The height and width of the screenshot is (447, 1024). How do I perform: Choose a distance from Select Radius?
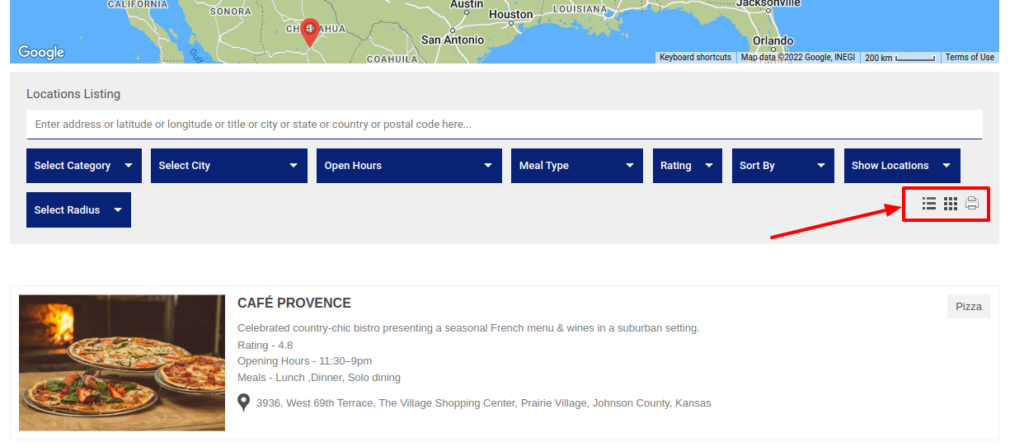78,210
